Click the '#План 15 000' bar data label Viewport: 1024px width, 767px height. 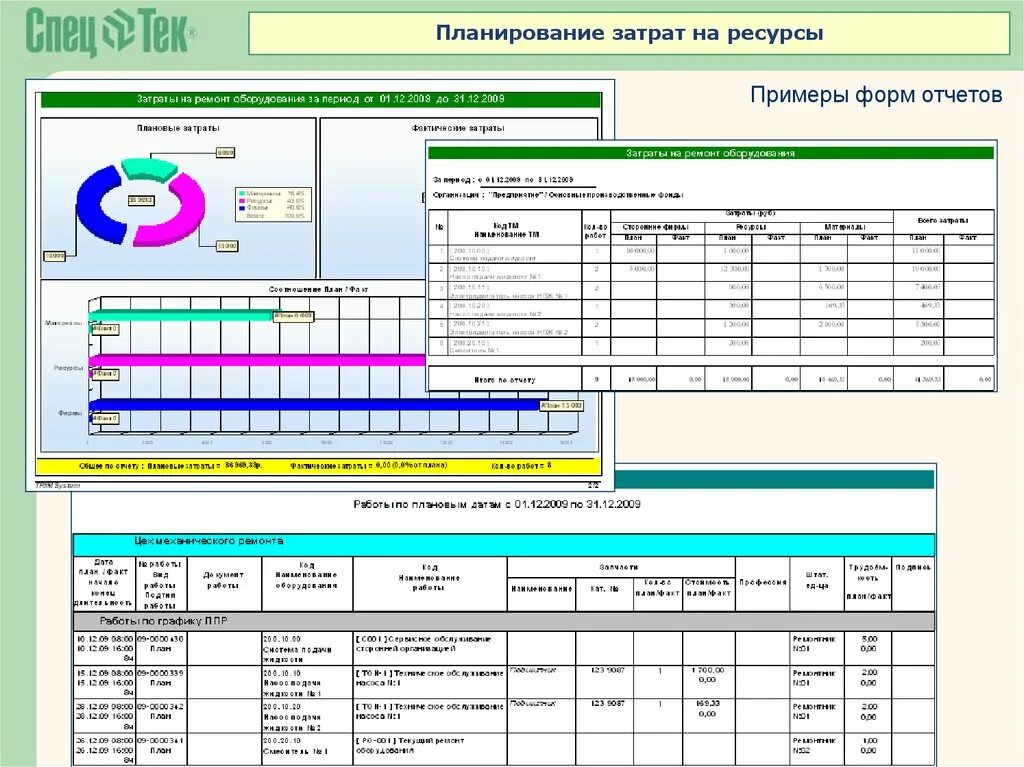(562, 406)
